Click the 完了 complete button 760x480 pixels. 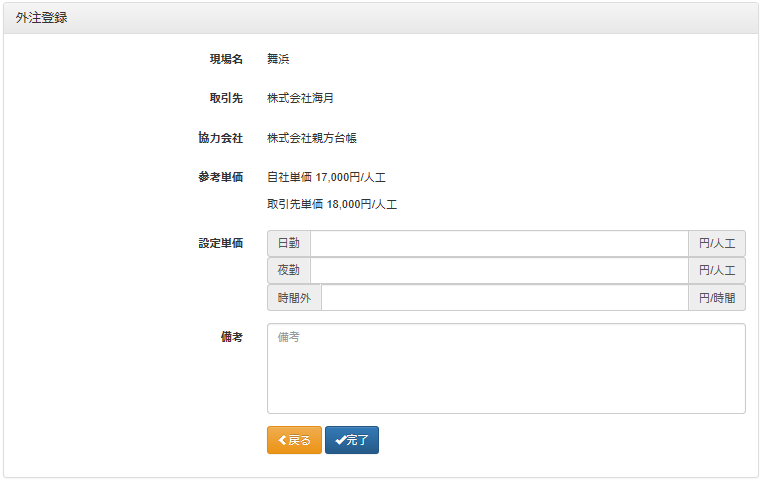coord(352,440)
